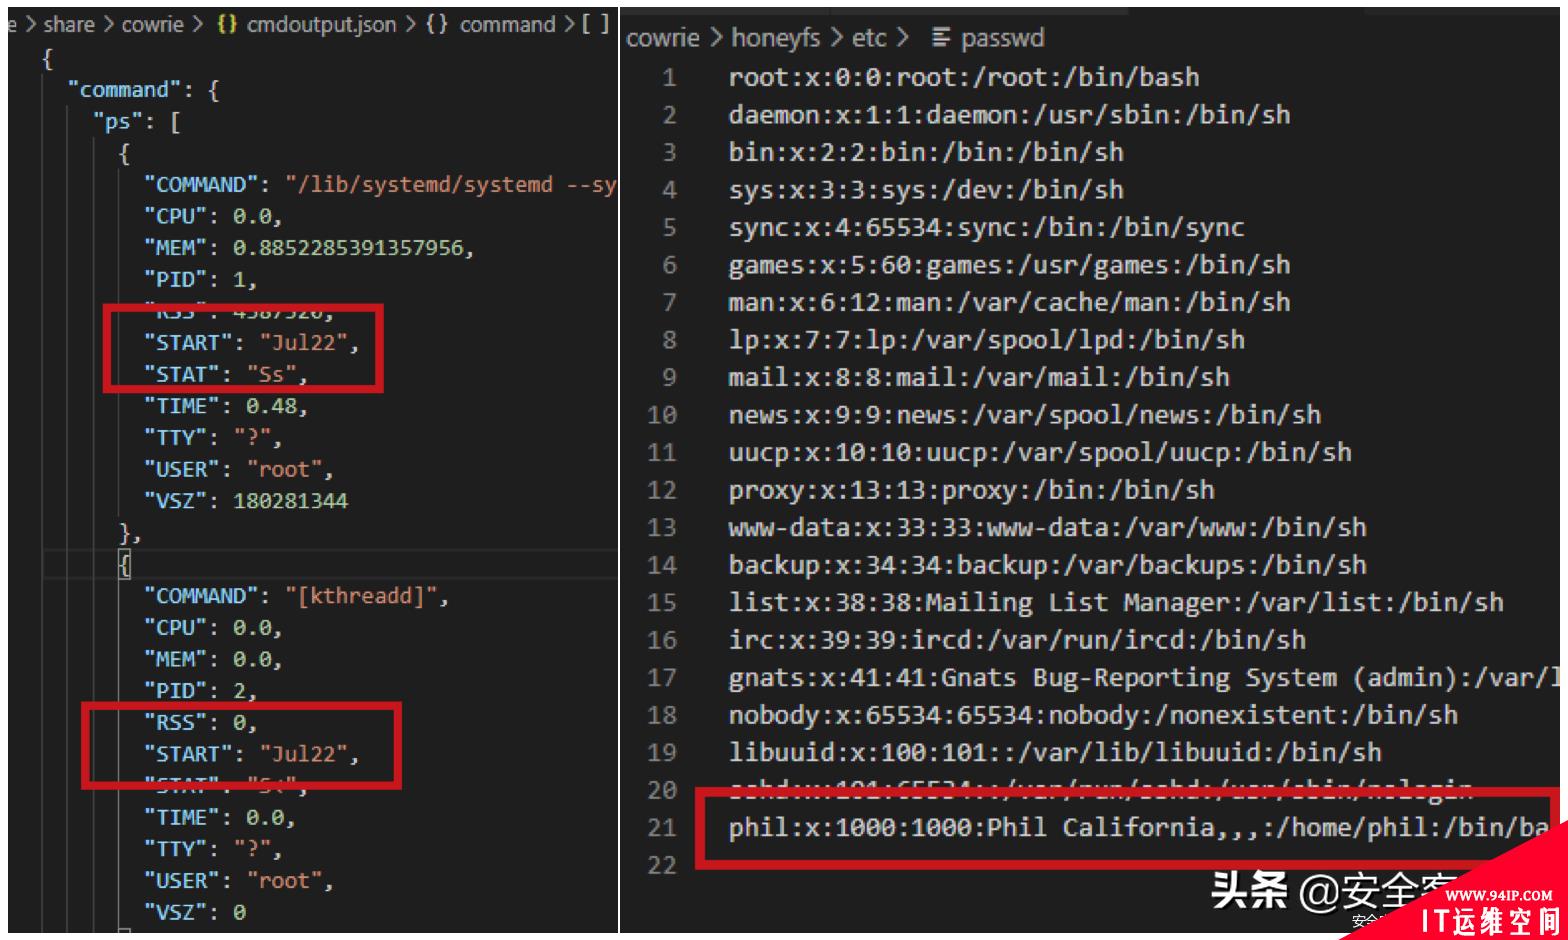Click the backup:x:34:34 passwd line

(1047, 565)
